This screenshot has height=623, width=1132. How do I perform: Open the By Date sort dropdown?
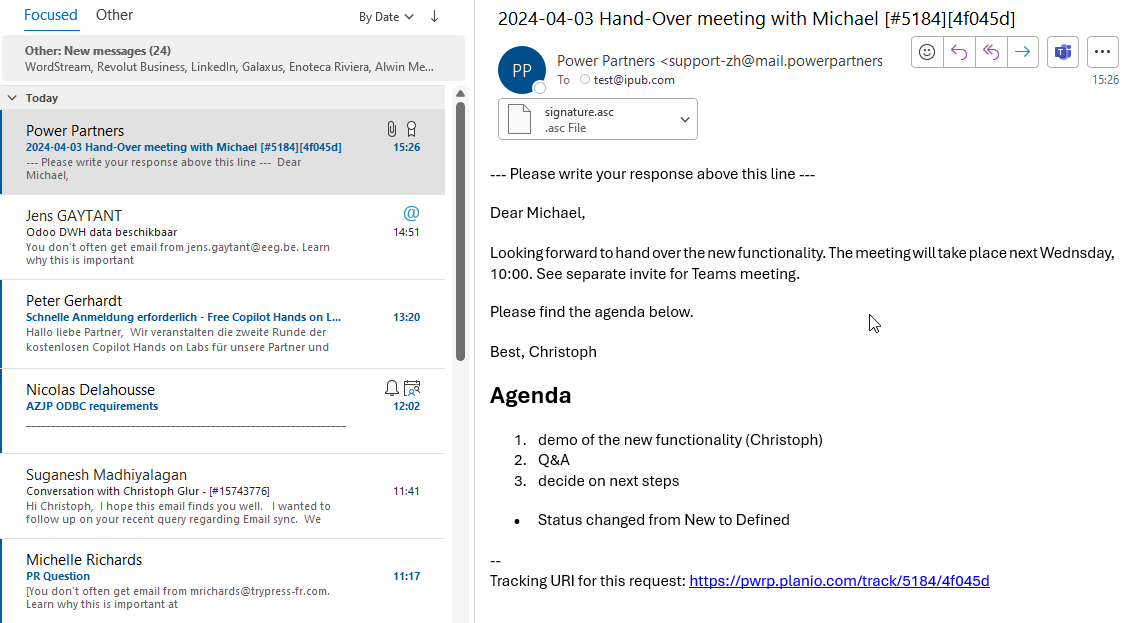pyautogui.click(x=386, y=17)
